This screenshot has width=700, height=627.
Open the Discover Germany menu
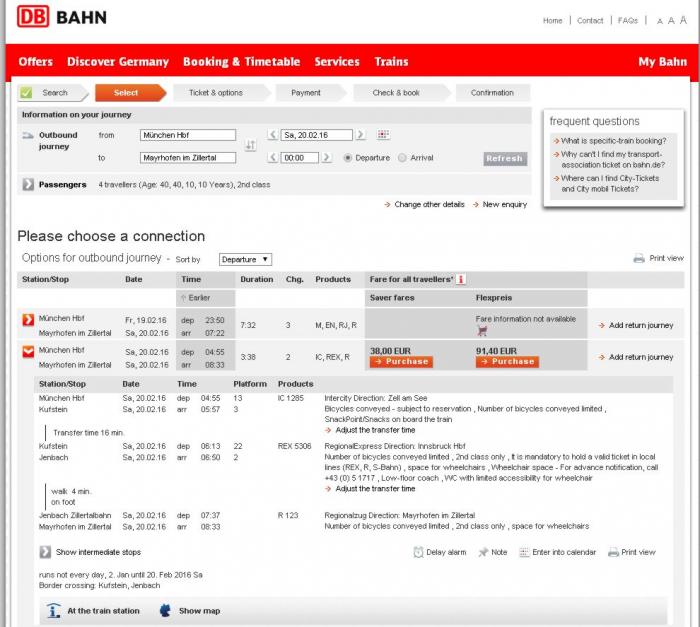(x=118, y=62)
